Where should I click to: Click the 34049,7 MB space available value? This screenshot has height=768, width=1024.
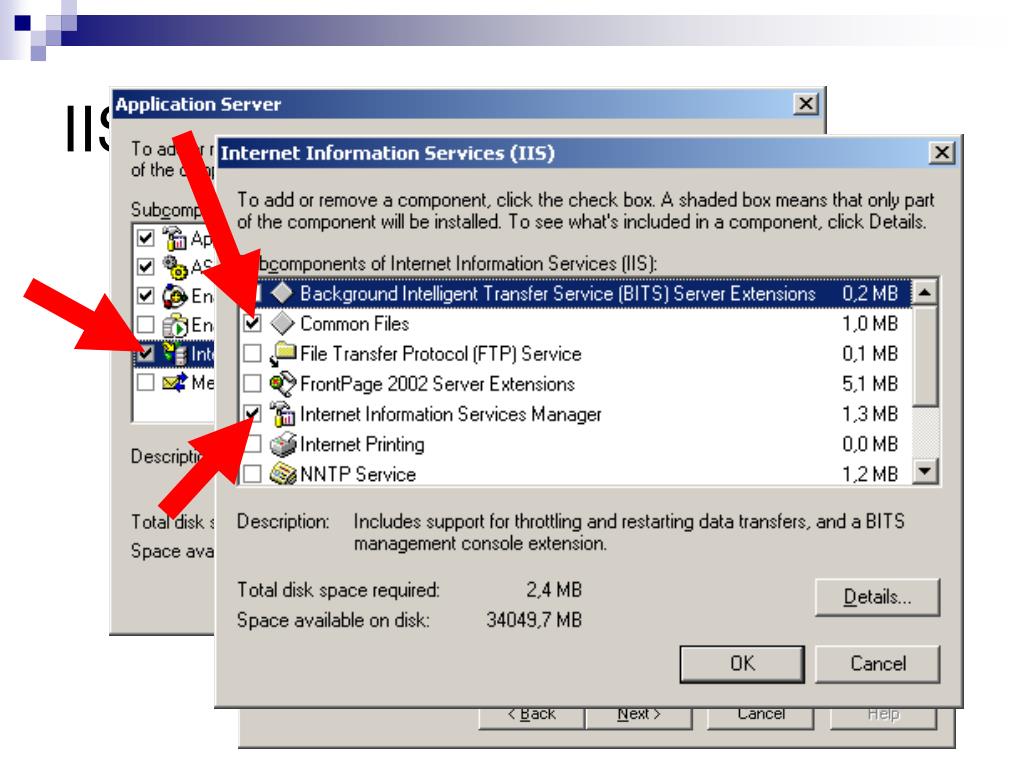(x=534, y=619)
